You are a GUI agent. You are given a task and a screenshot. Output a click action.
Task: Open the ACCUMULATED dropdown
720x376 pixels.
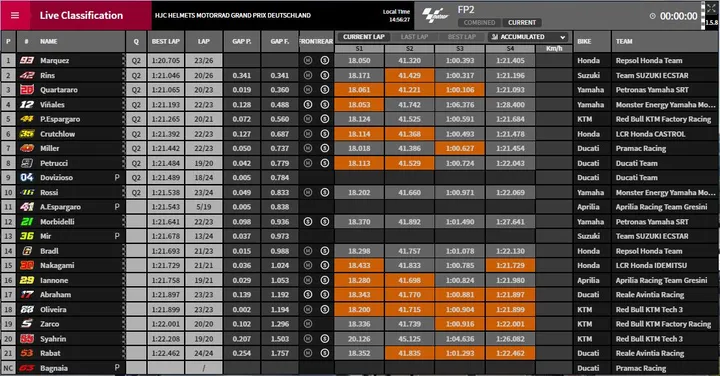click(x=528, y=37)
